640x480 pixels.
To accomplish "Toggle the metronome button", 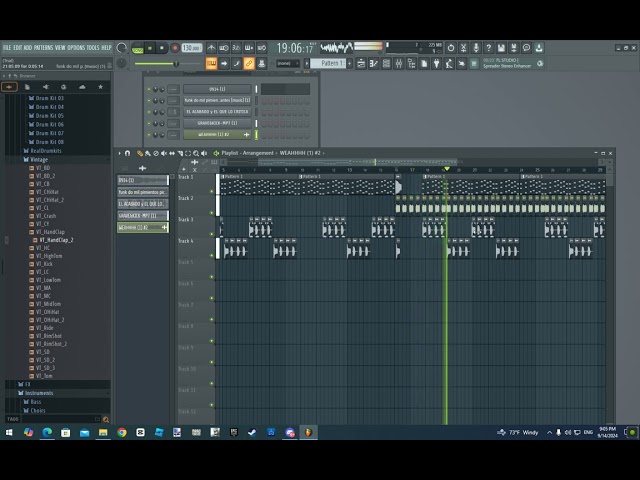I will point(211,48).
